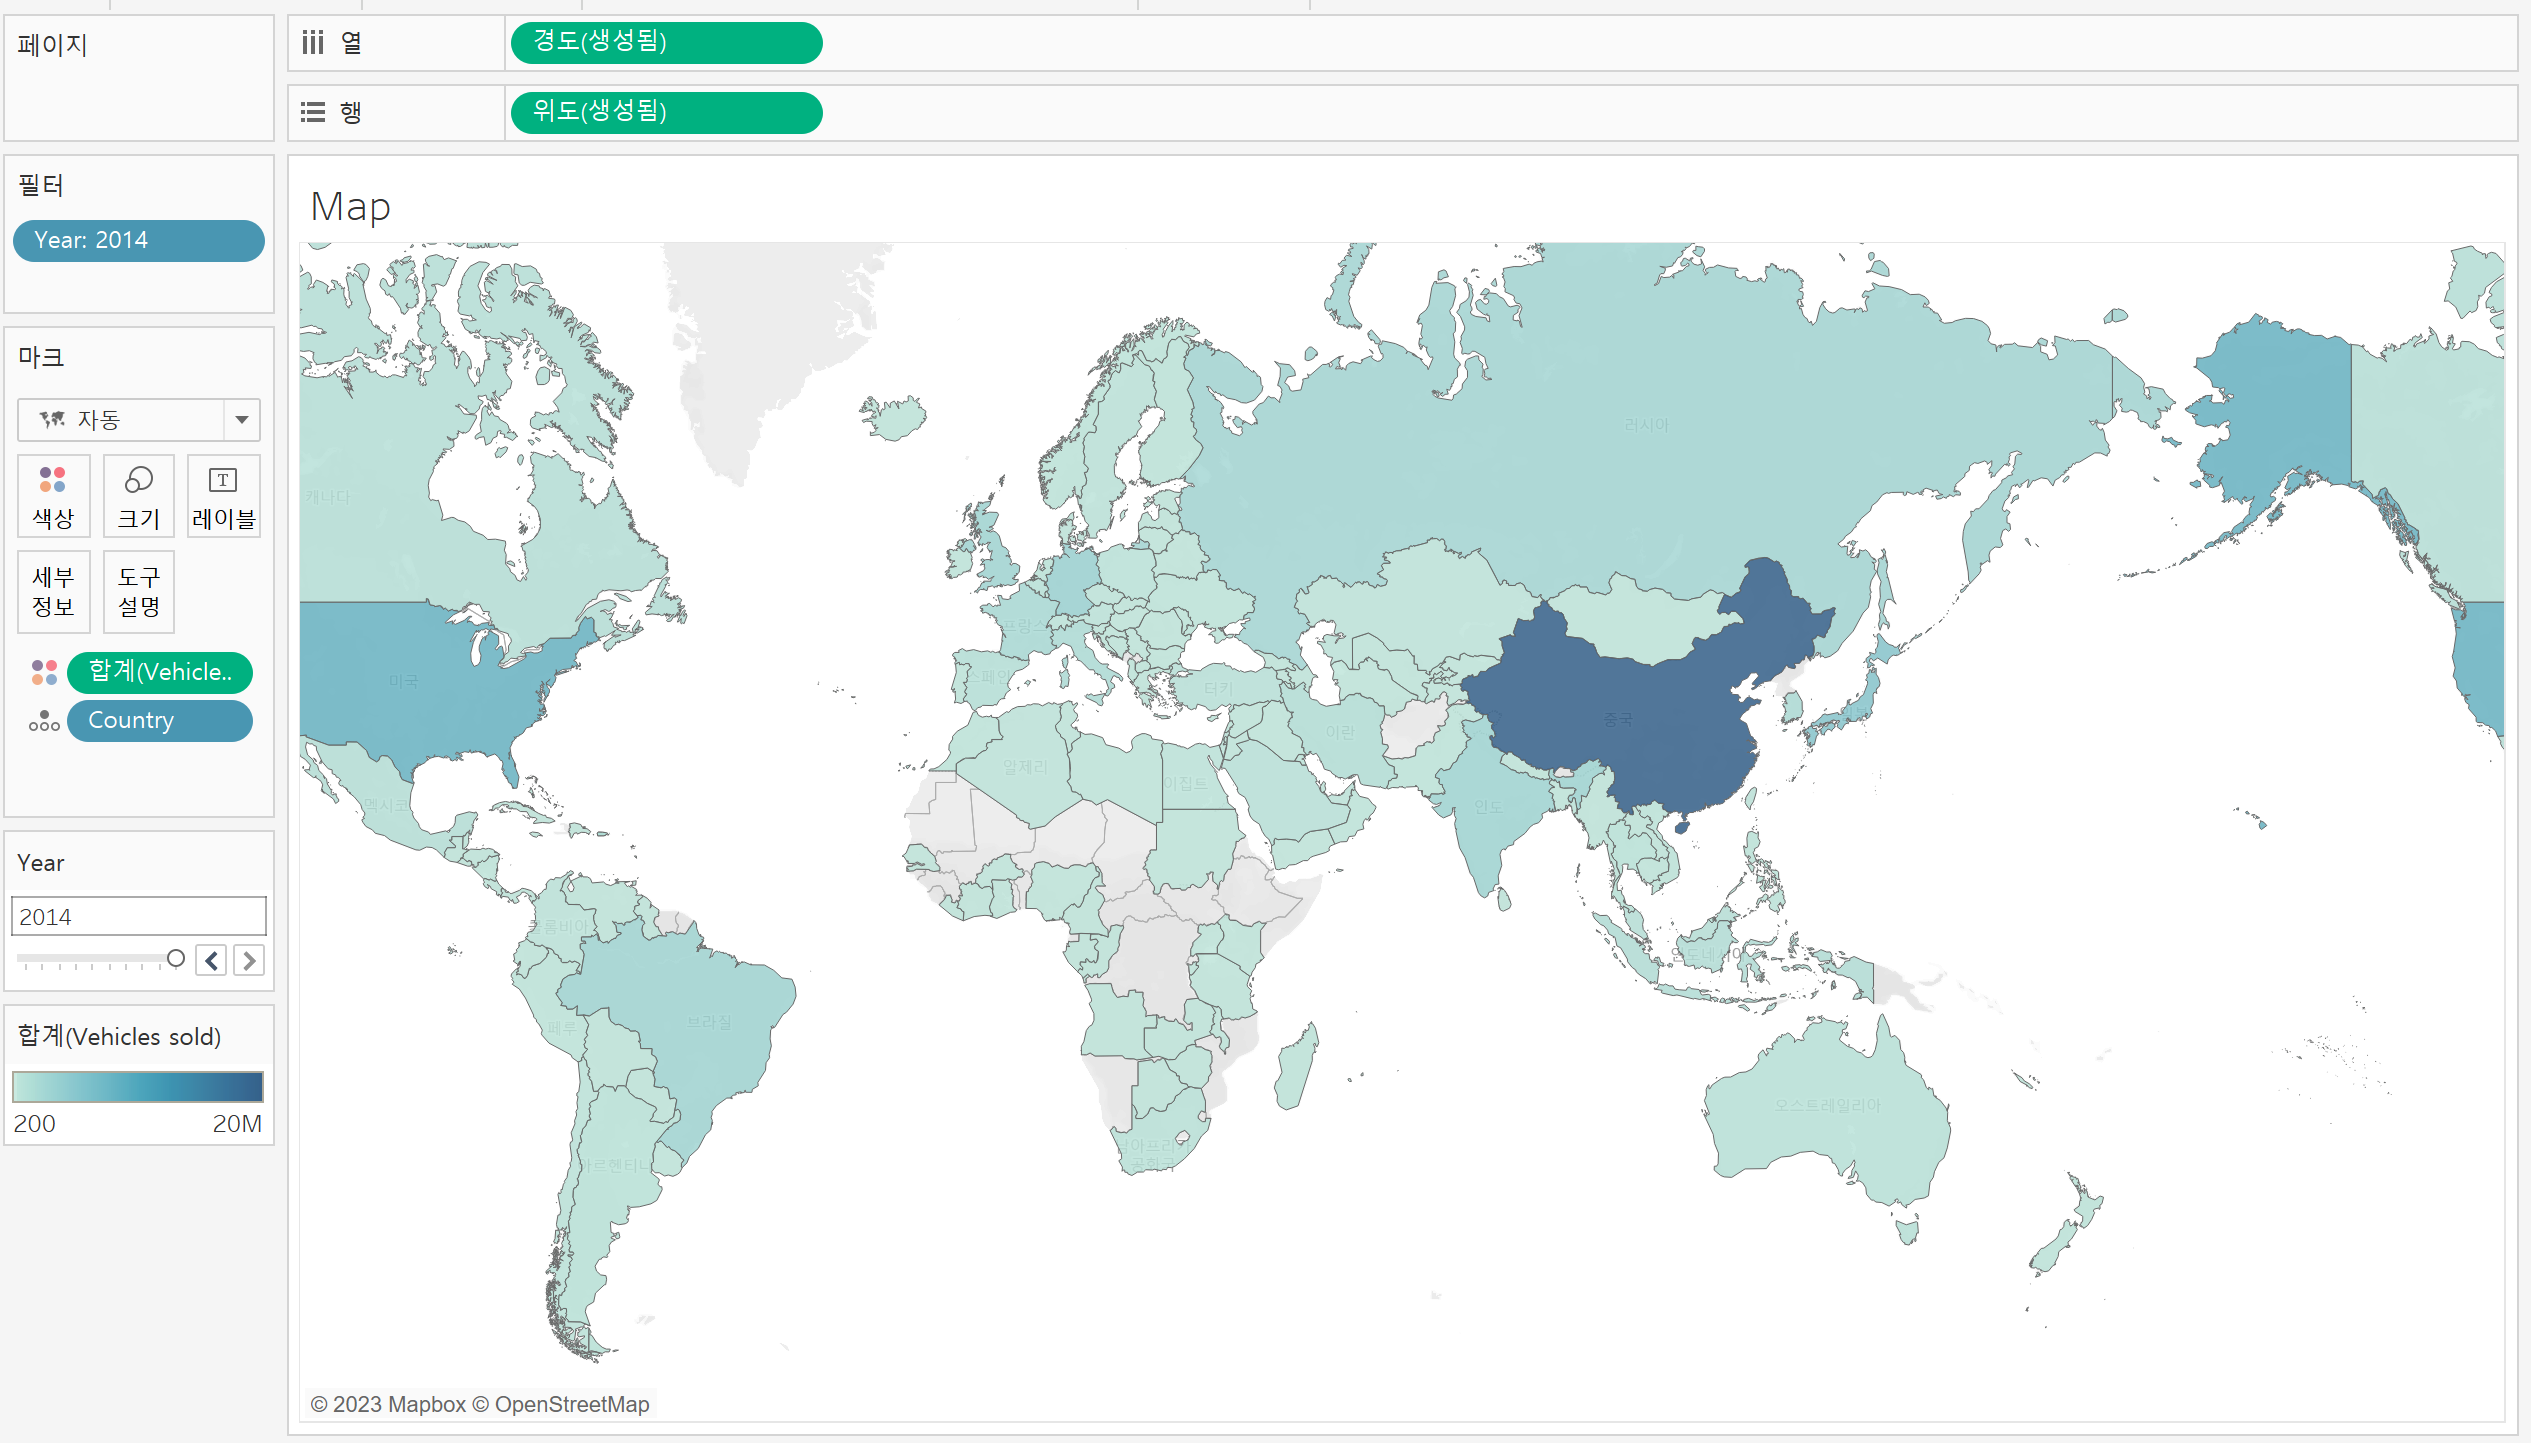Step Year filter back with left arrow

tap(211, 960)
